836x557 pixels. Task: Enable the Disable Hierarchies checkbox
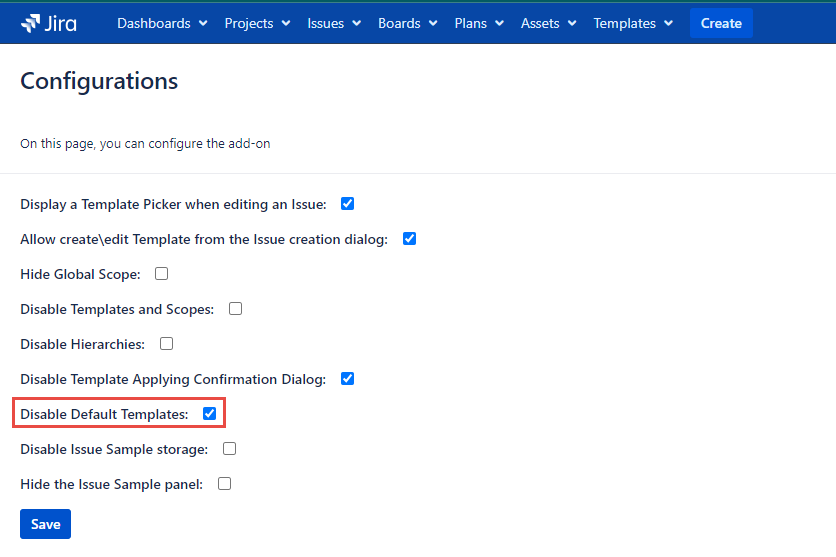[167, 344]
